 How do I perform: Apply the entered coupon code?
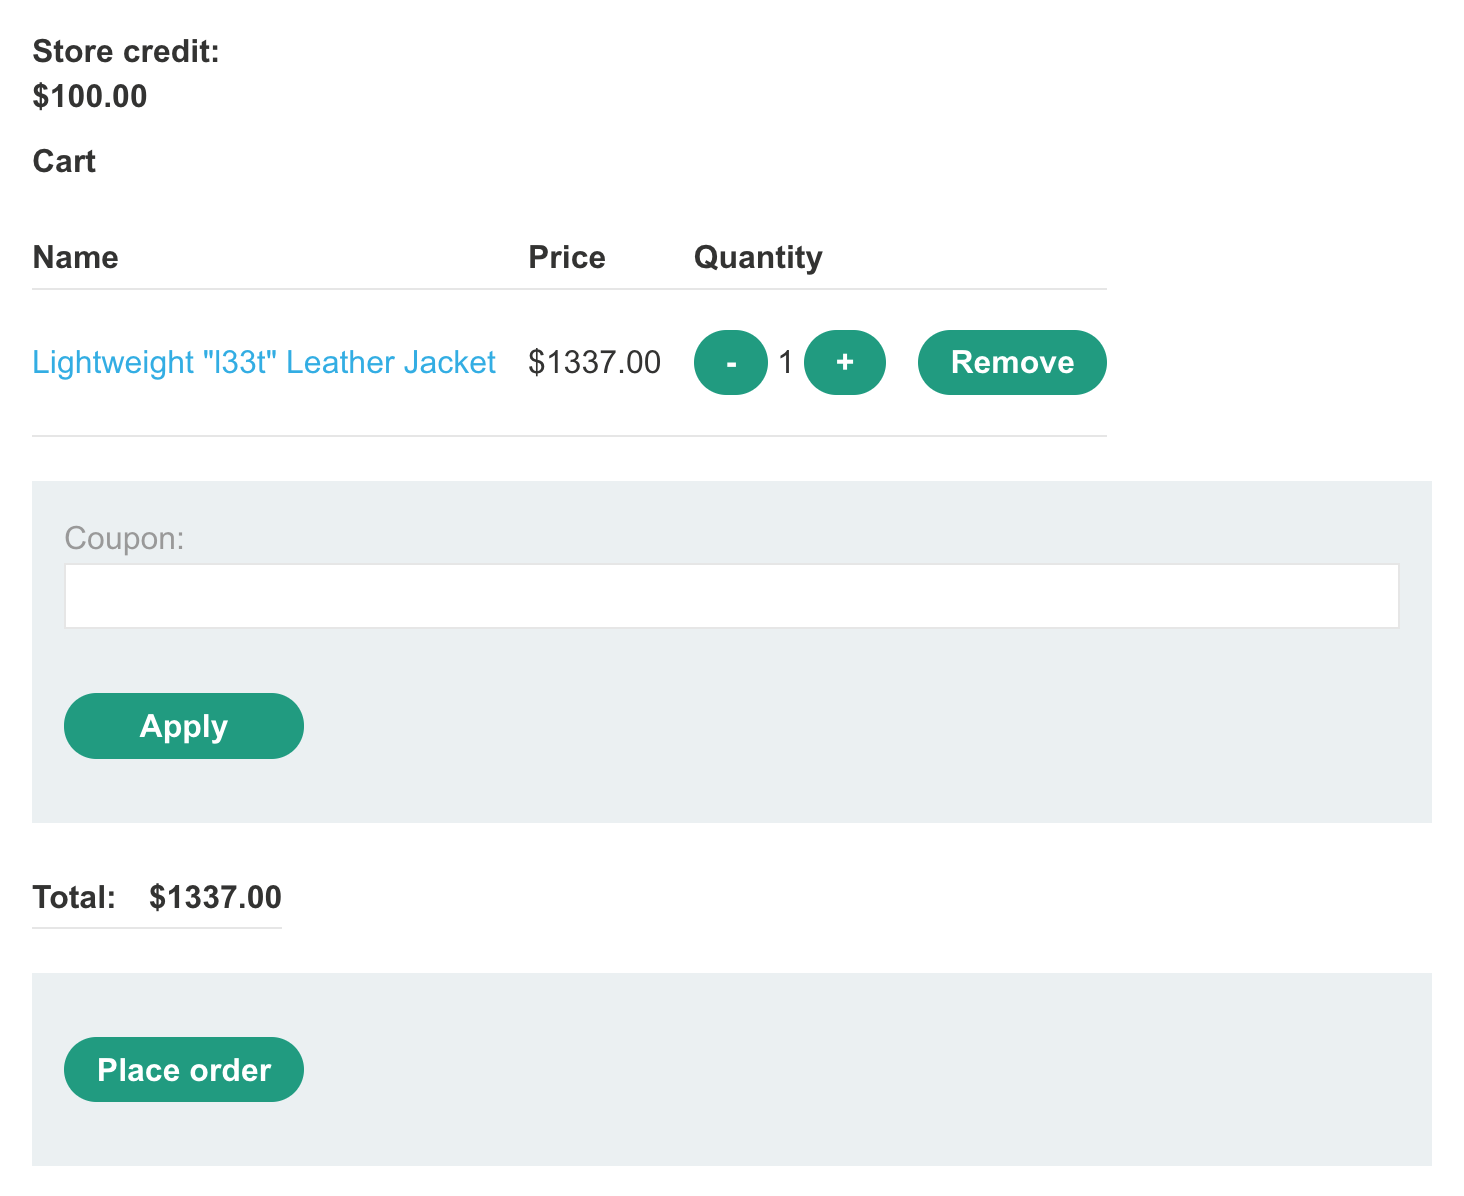point(184,726)
